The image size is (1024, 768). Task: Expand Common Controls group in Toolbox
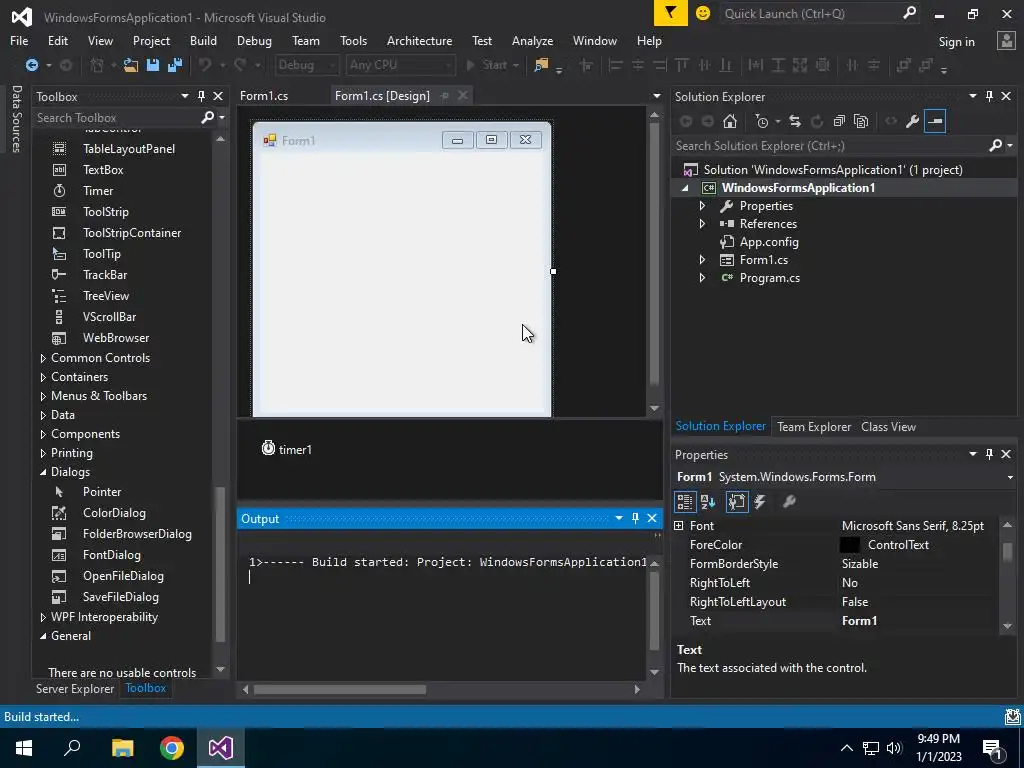click(43, 359)
